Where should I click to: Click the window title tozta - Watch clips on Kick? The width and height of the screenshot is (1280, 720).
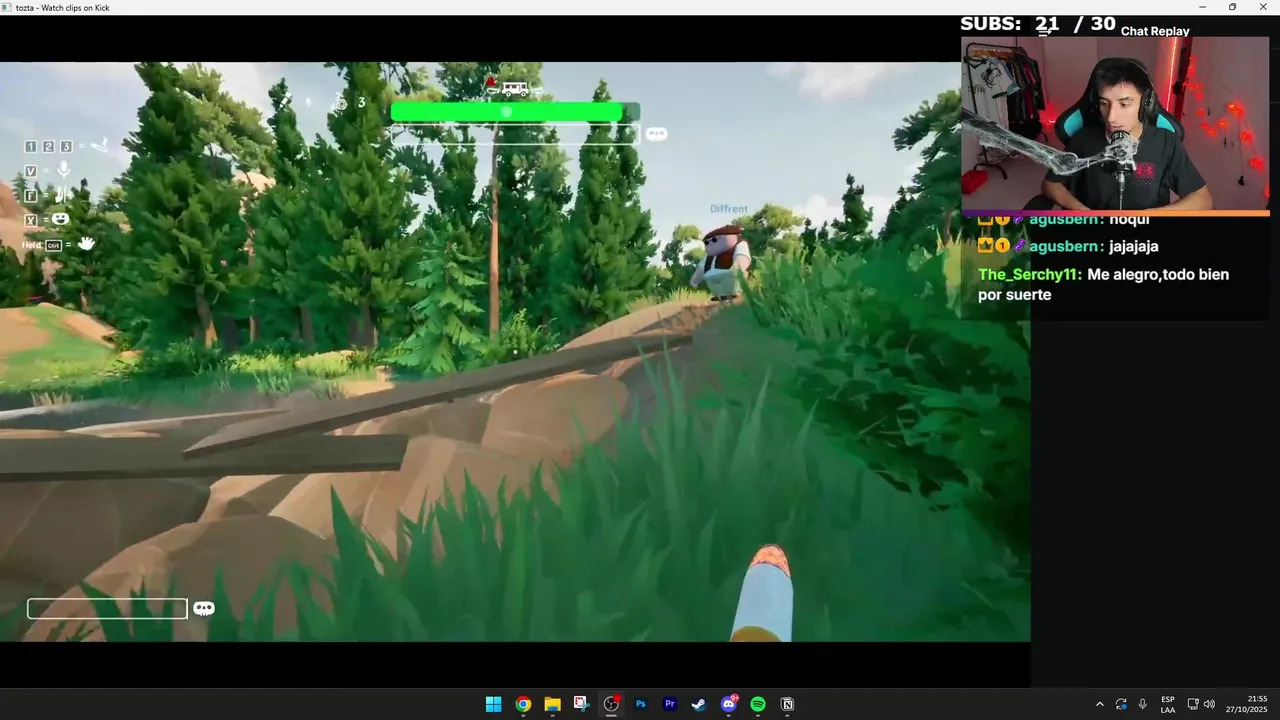[x=63, y=7]
